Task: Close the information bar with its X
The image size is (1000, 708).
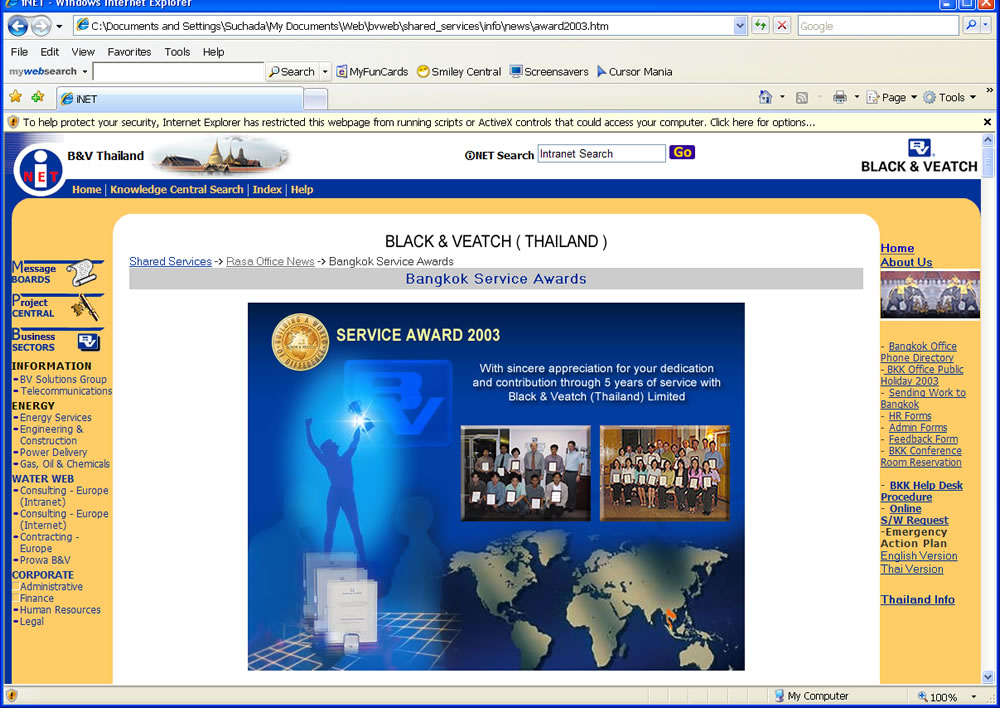Action: coord(987,122)
